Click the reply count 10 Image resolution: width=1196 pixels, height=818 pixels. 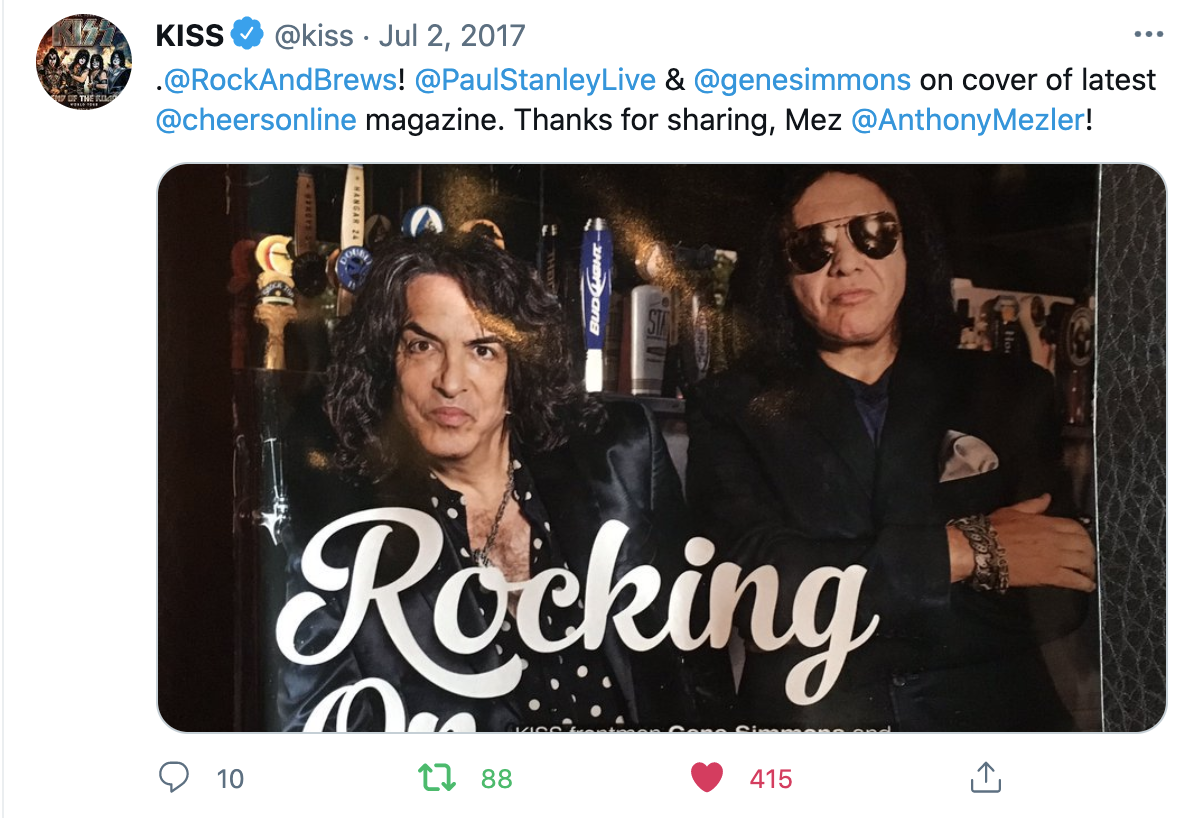click(x=230, y=778)
